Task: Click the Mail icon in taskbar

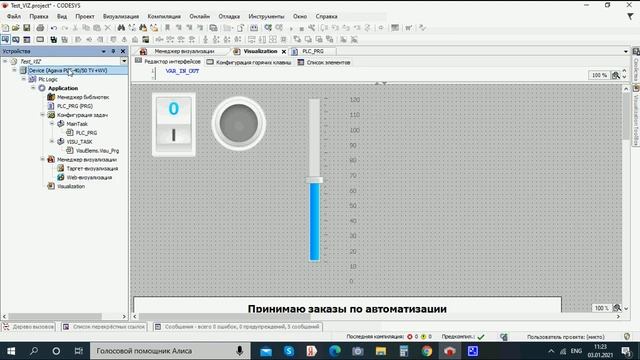Action: (x=266, y=351)
